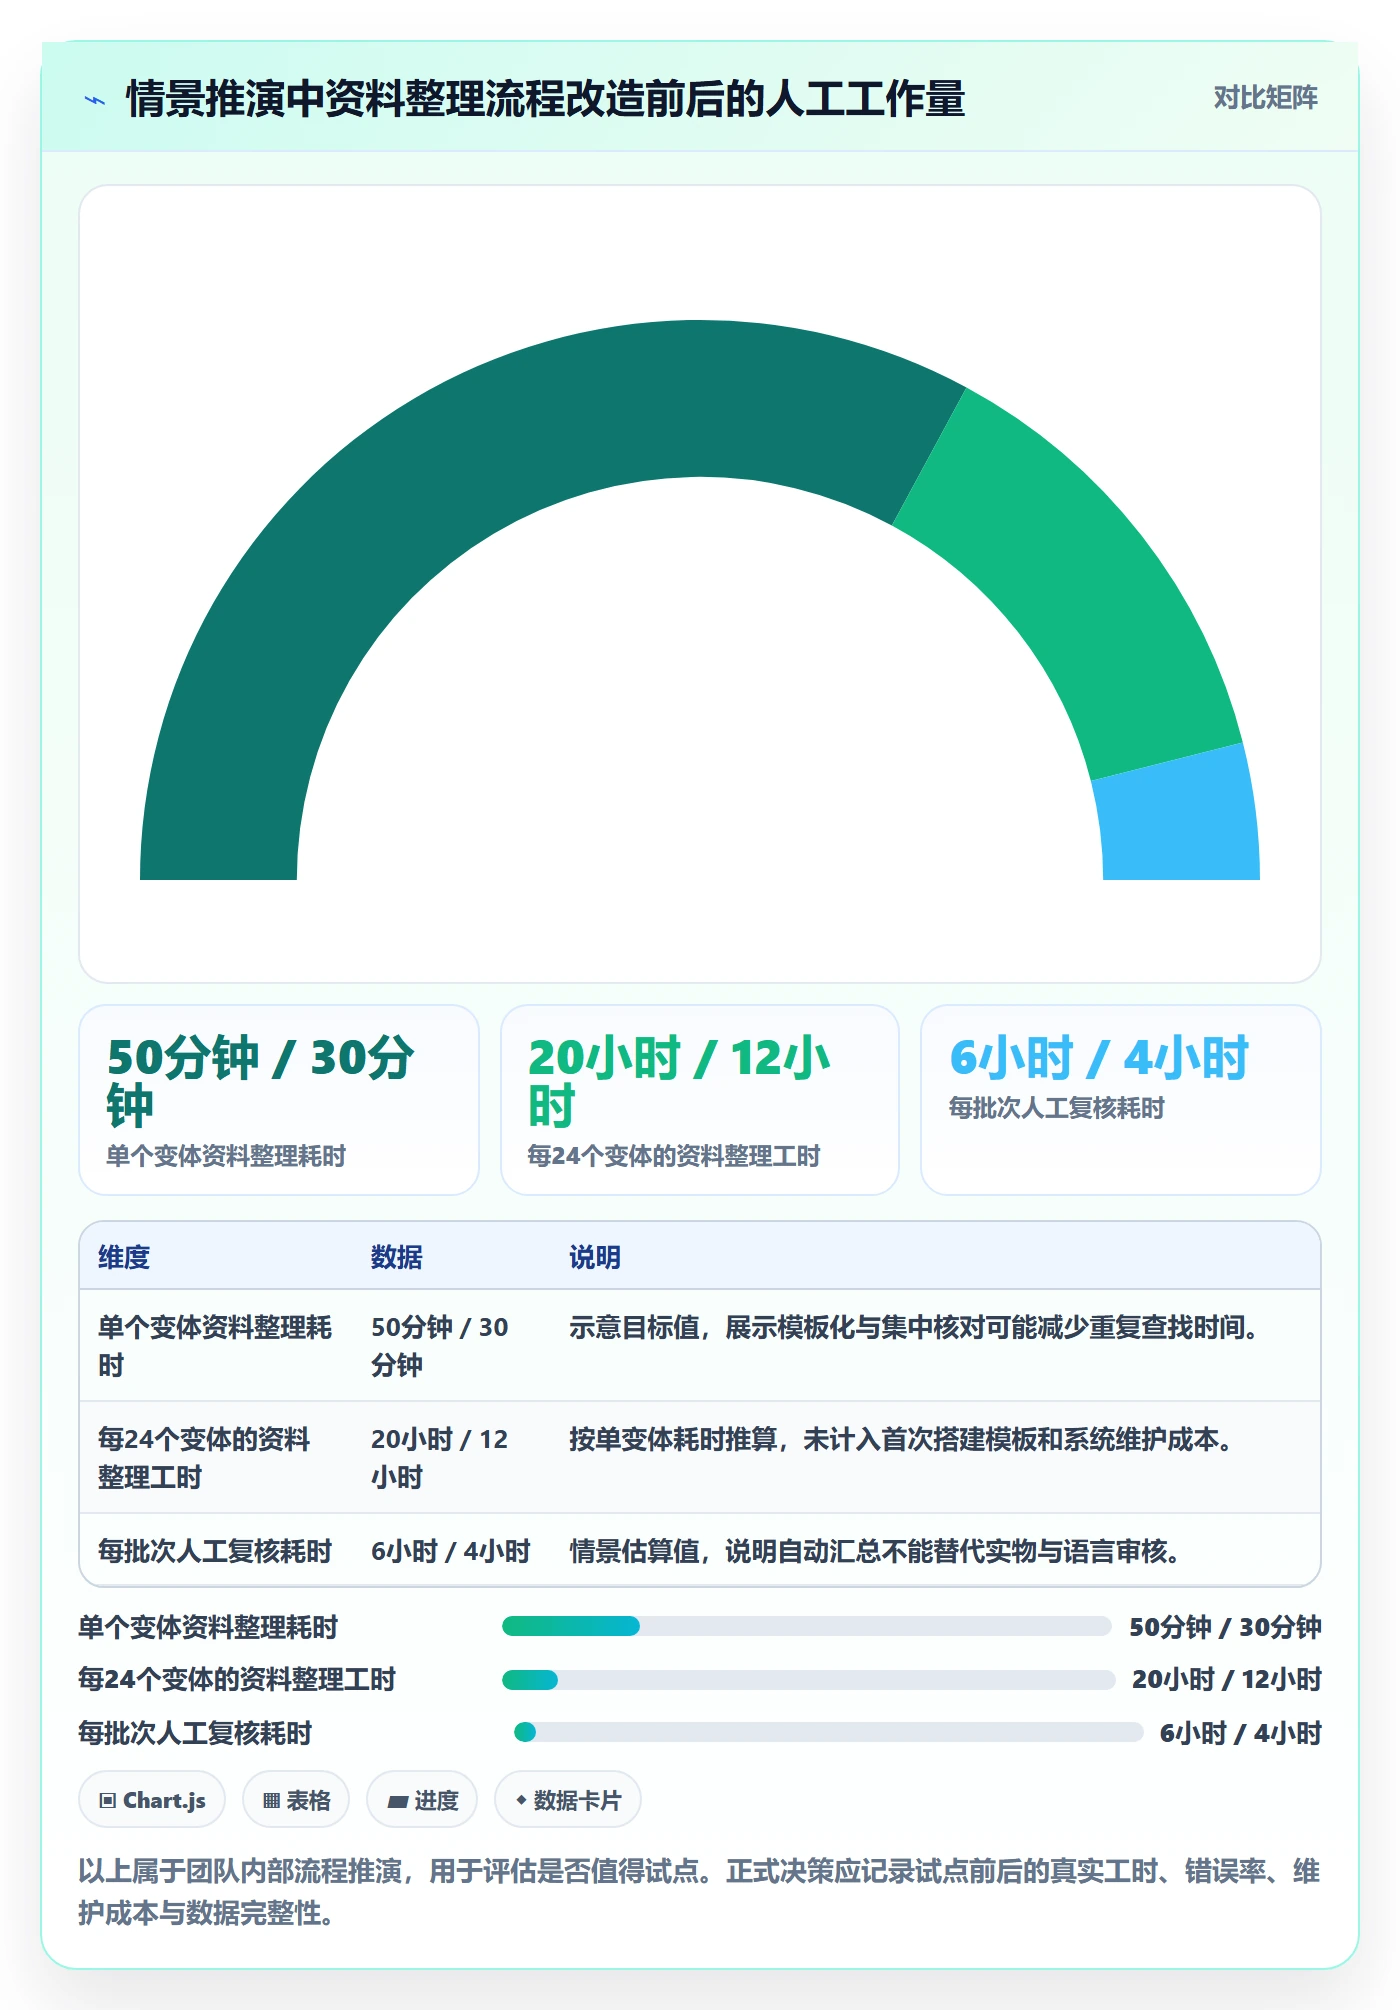The image size is (1400, 2010).
Task: Click the 数据卡片 tag chip
Action: (568, 1800)
